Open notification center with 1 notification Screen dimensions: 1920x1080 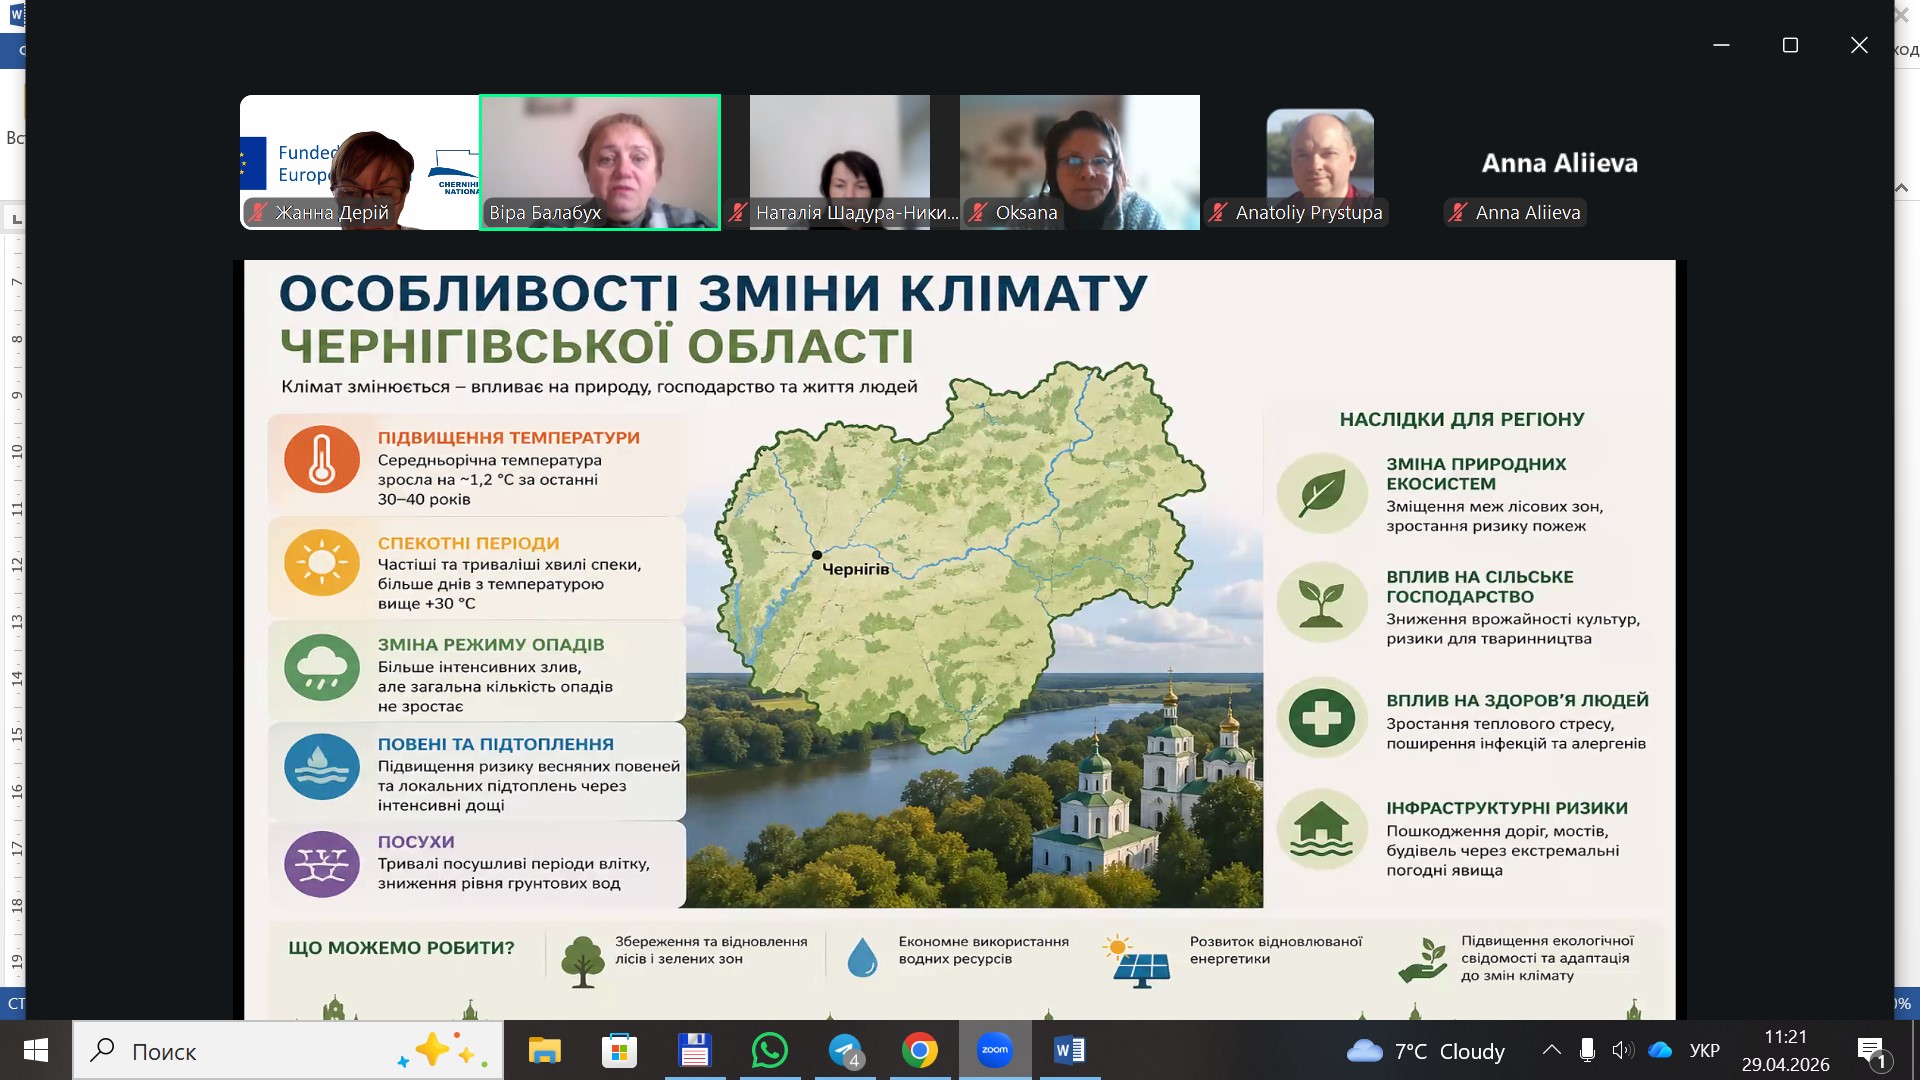[x=1871, y=1051]
